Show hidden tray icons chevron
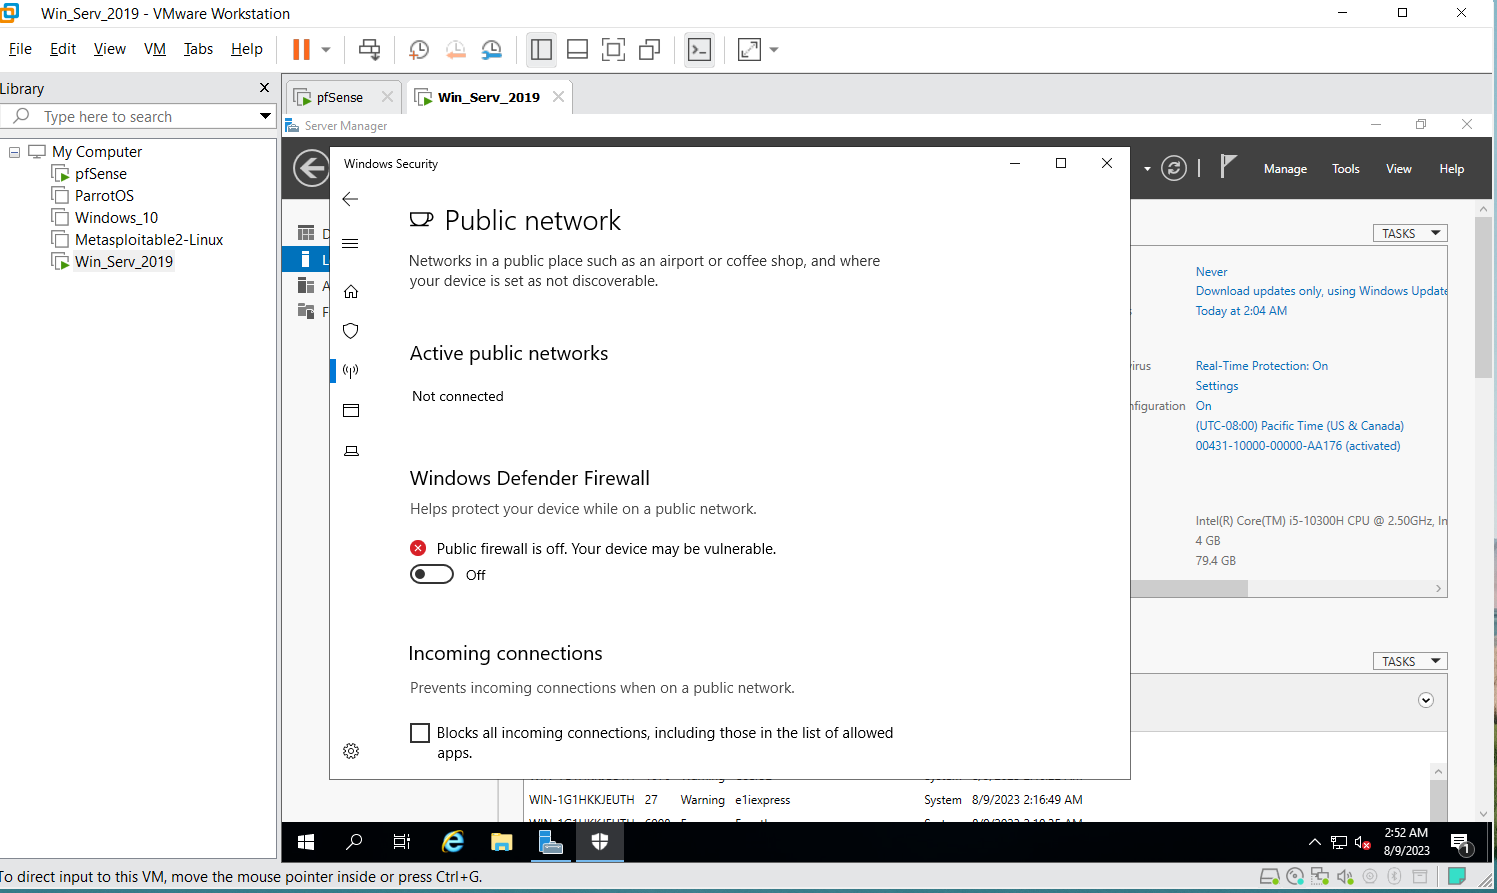The height and width of the screenshot is (893, 1497). click(1315, 842)
